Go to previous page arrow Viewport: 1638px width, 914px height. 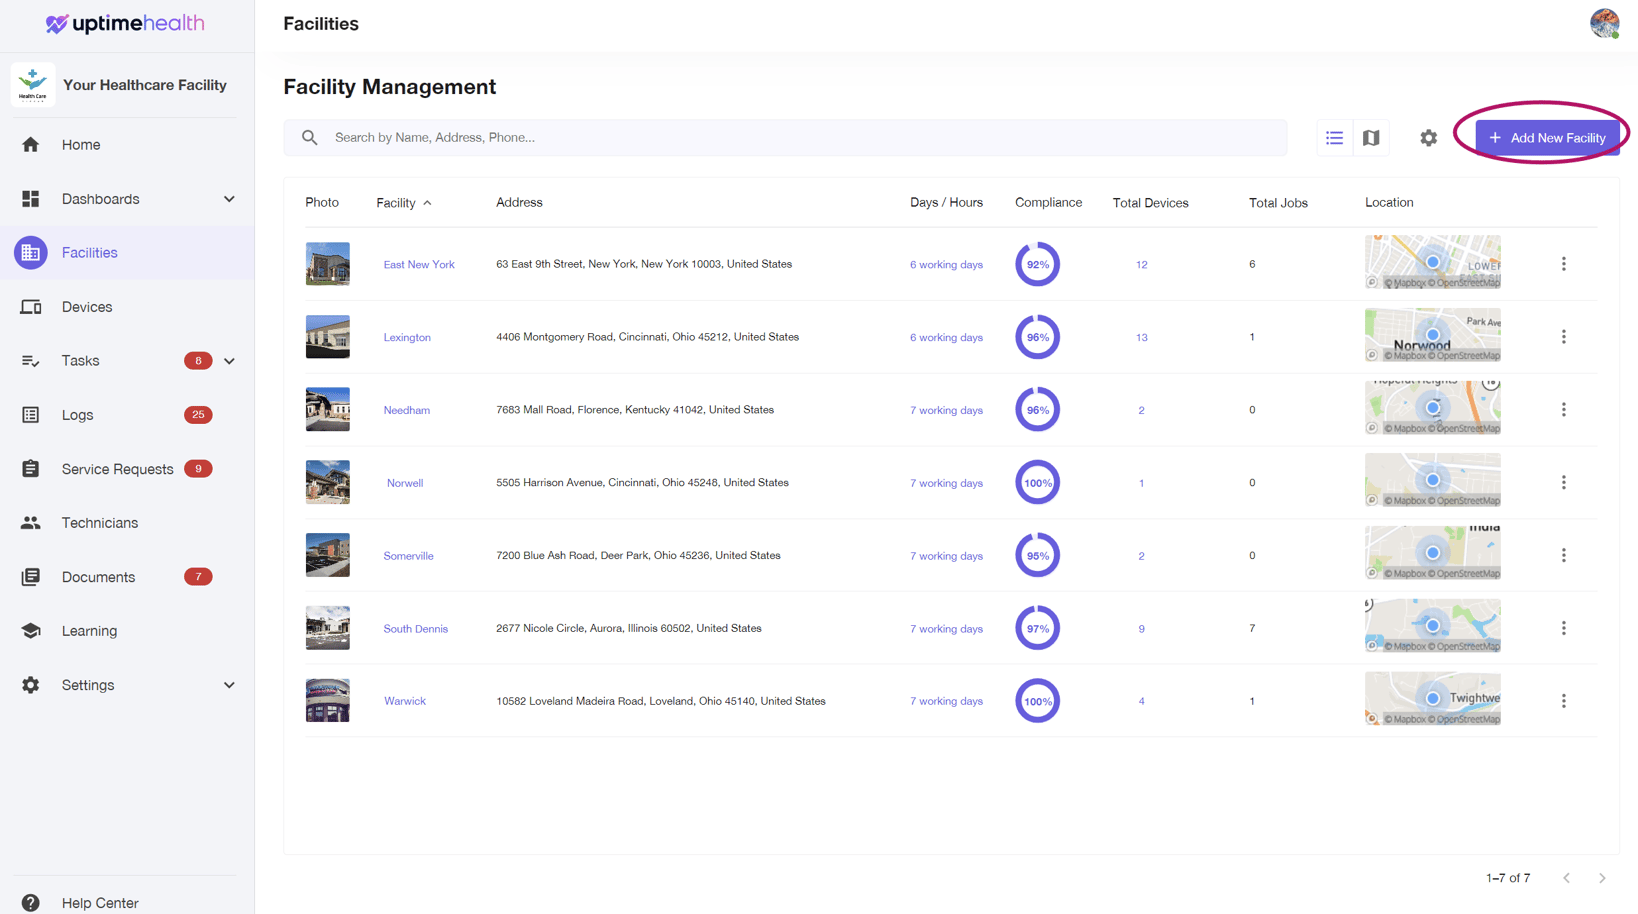[1567, 878]
